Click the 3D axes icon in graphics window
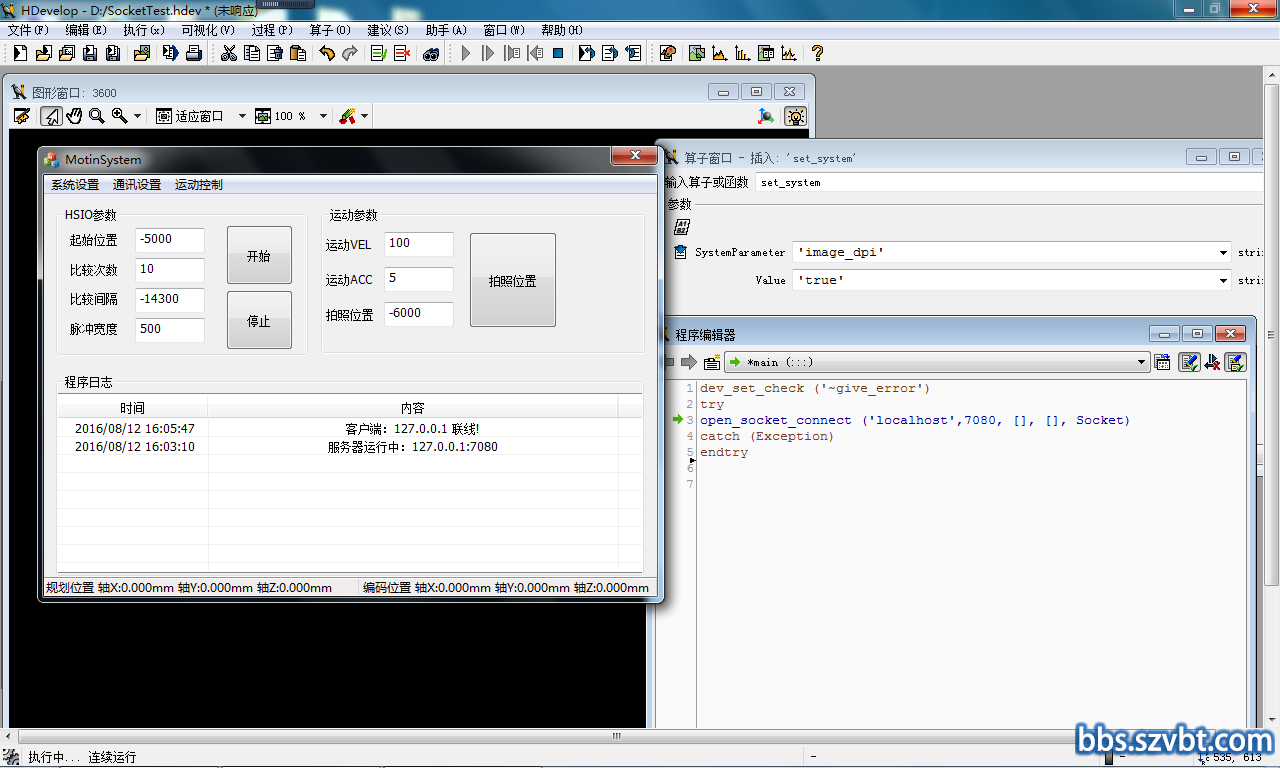1280x768 pixels. tap(765, 116)
